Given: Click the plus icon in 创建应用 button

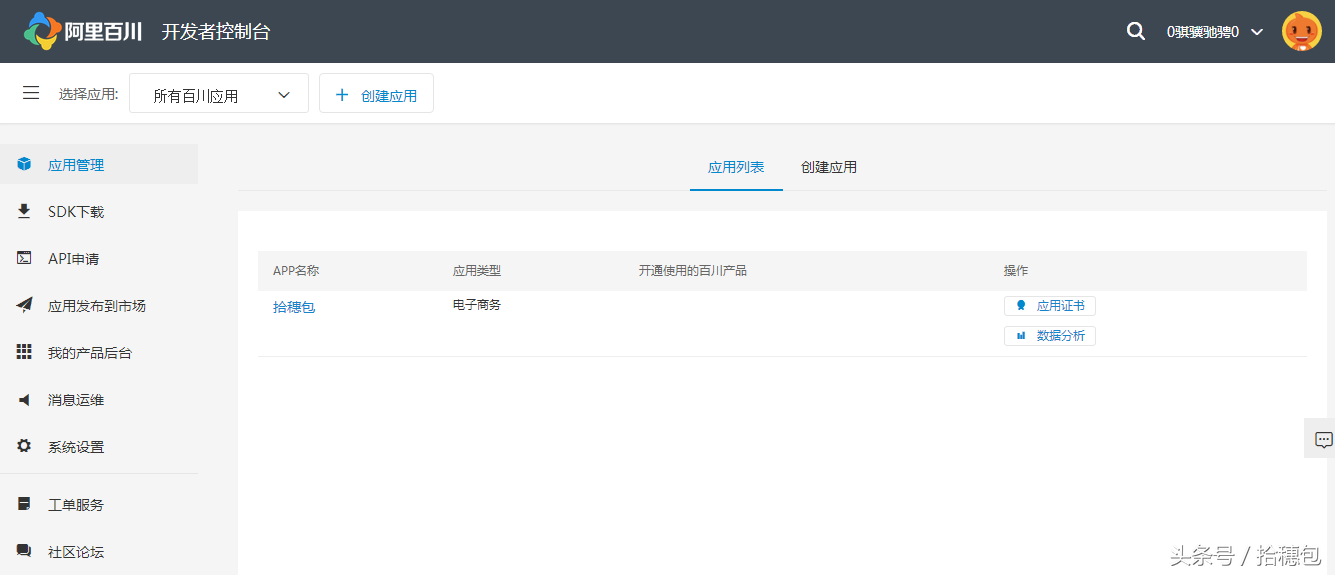Looking at the screenshot, I should [x=342, y=95].
